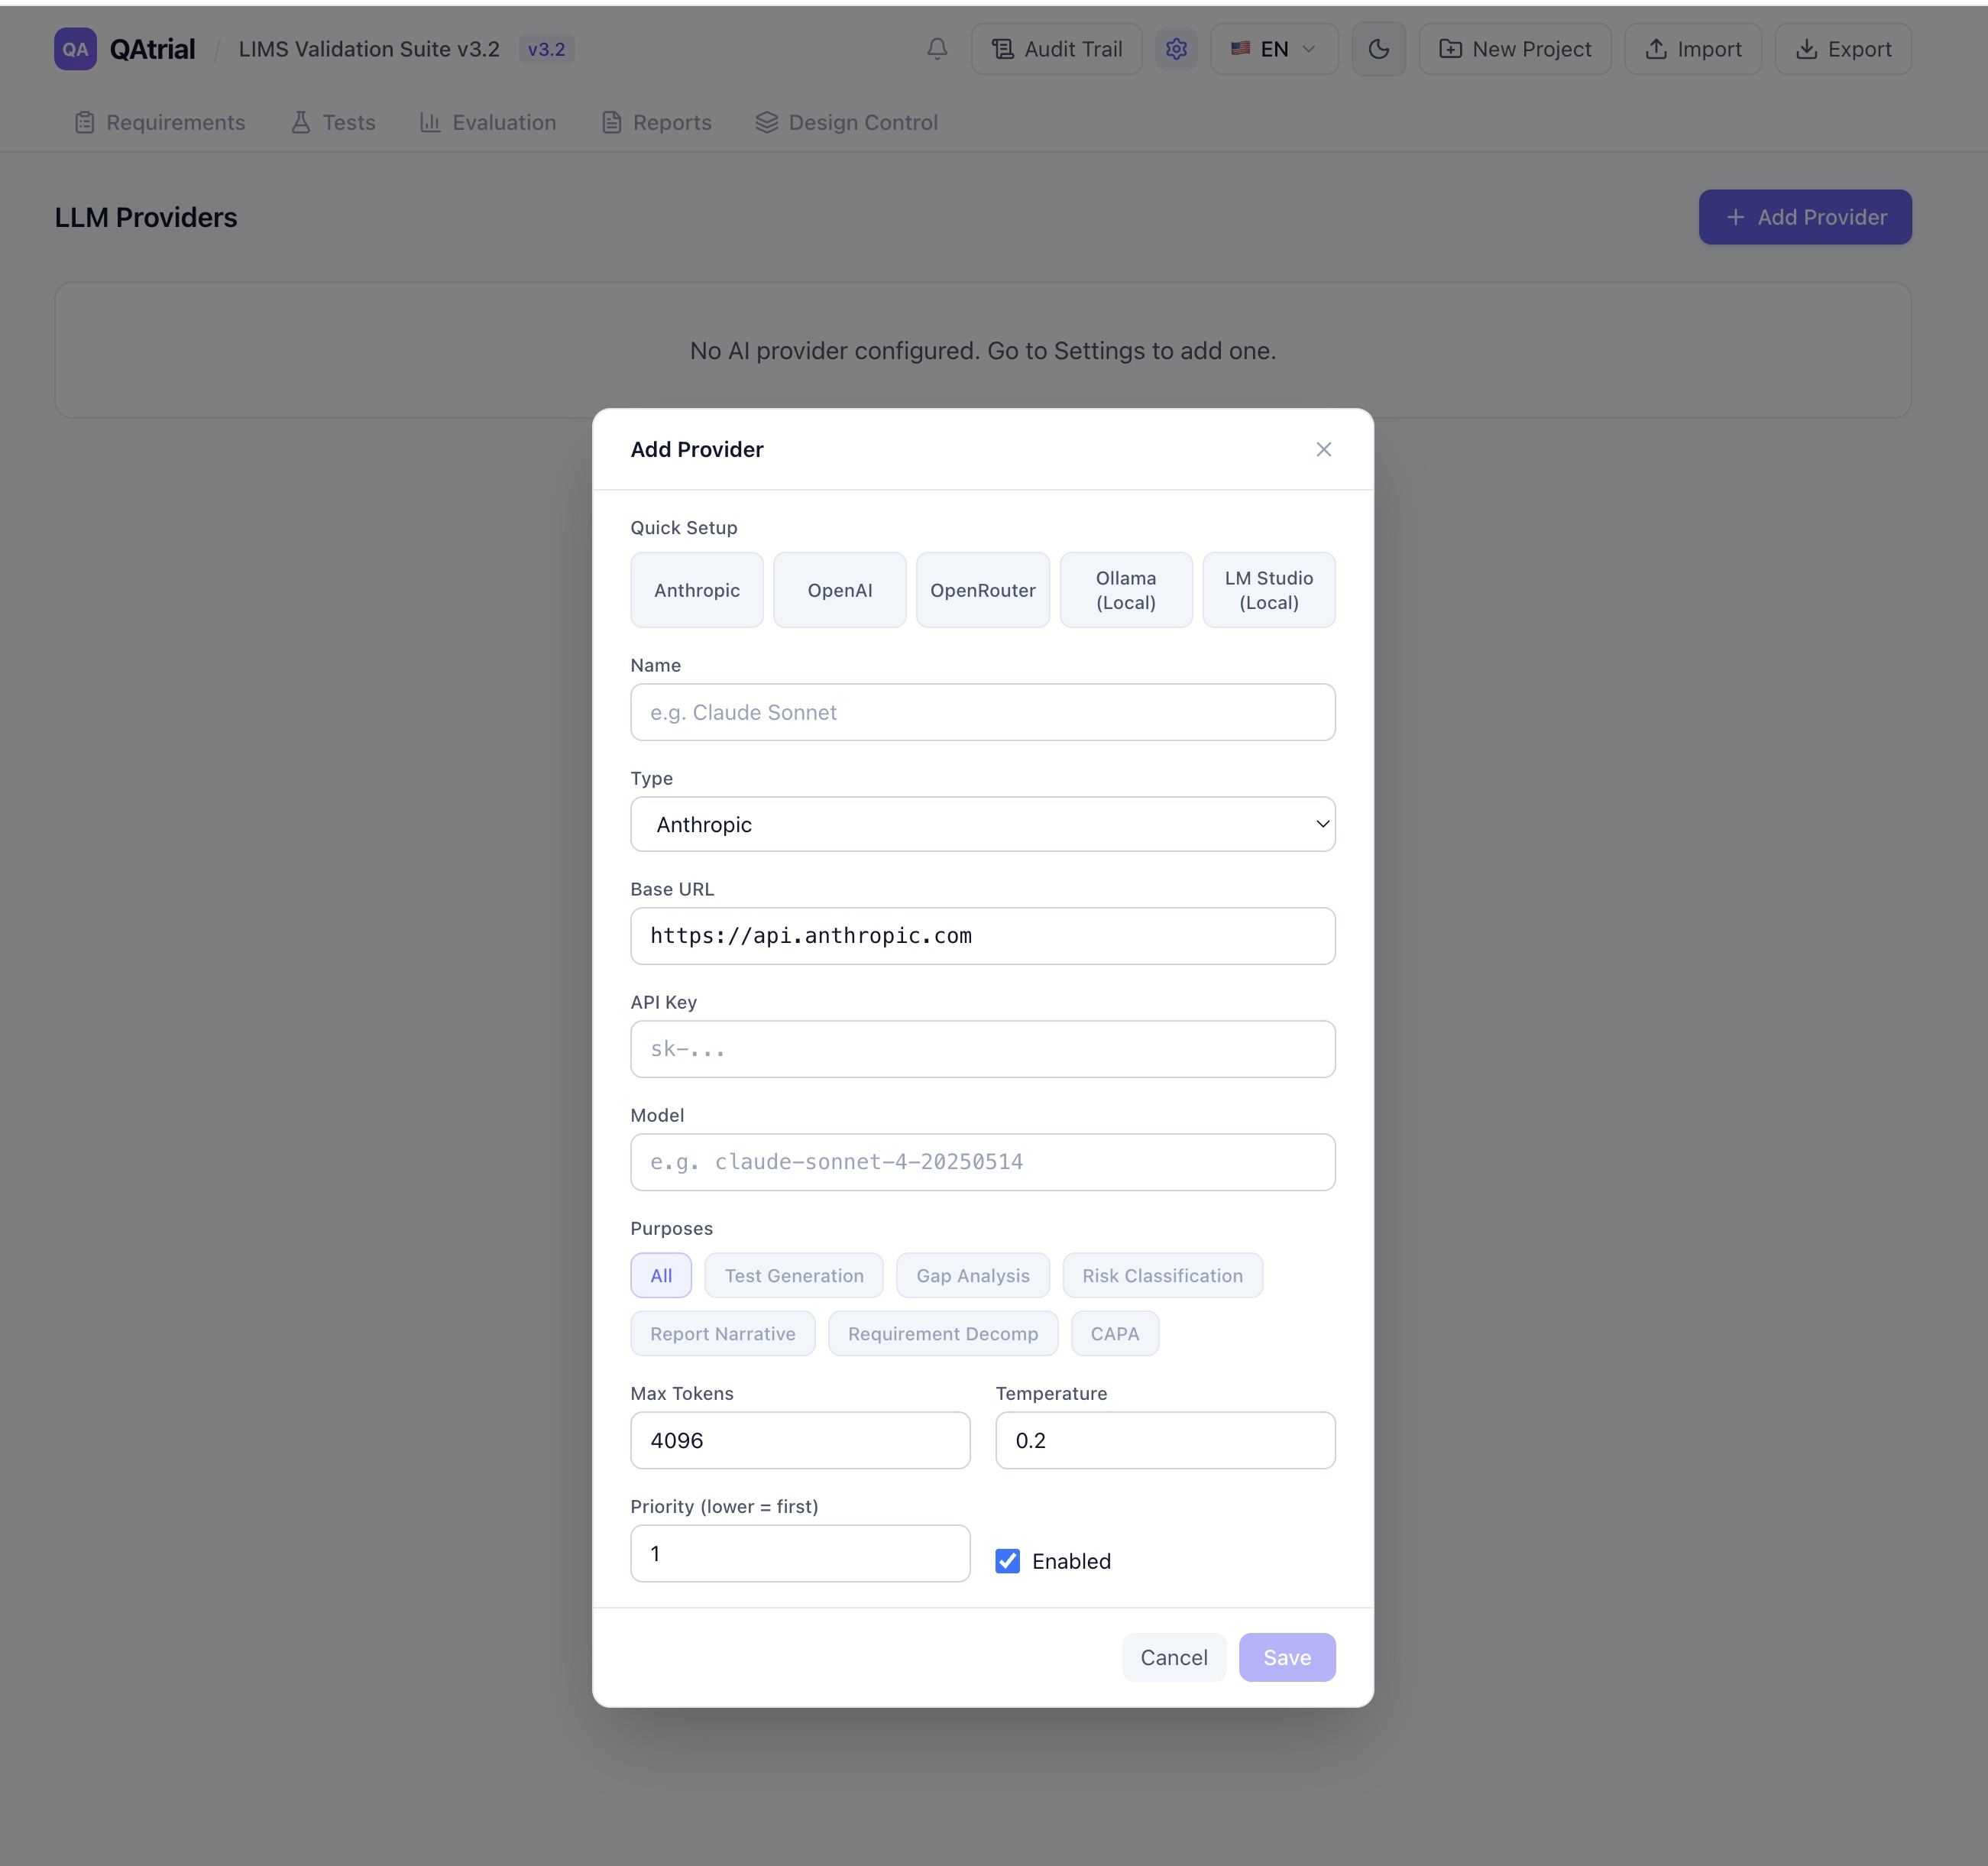
Task: Select the Ollama (Local) quick setup
Action: (1125, 590)
